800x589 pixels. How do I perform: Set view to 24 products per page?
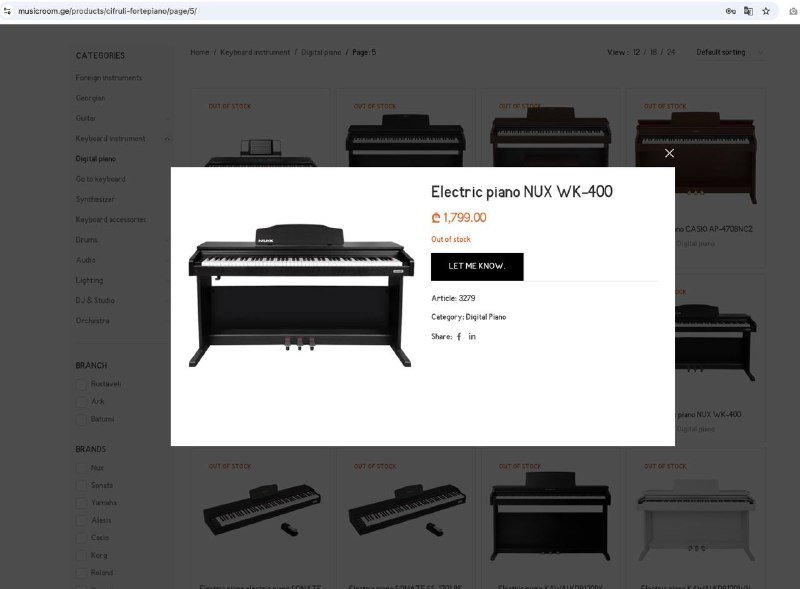tap(671, 52)
